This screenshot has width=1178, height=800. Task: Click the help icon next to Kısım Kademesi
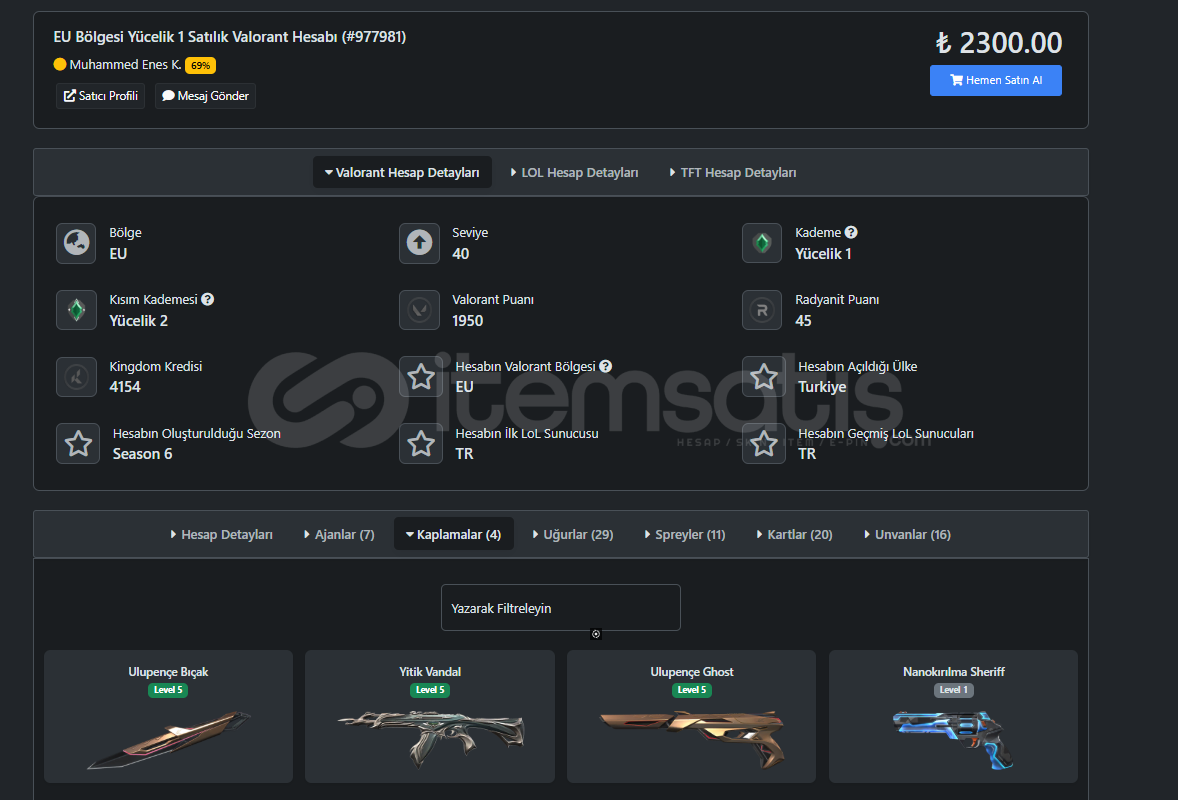click(207, 299)
